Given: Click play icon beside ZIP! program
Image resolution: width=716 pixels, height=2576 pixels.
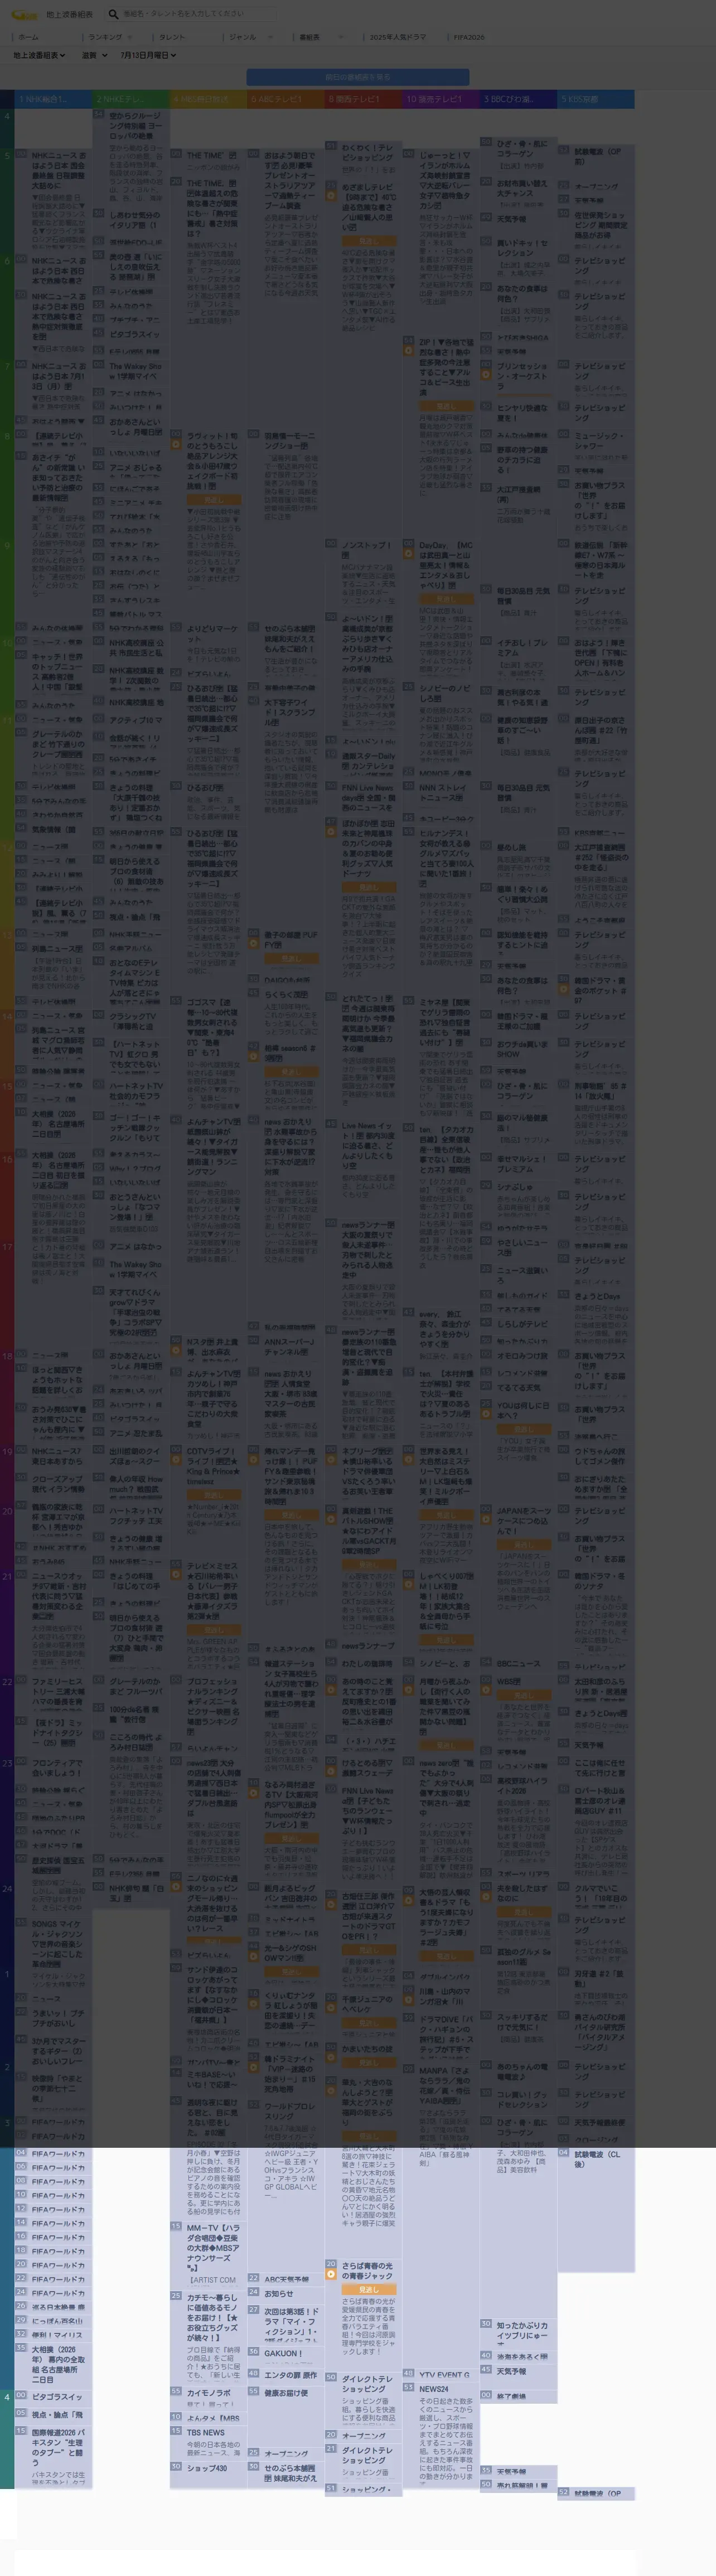Looking at the screenshot, I should tap(409, 350).
